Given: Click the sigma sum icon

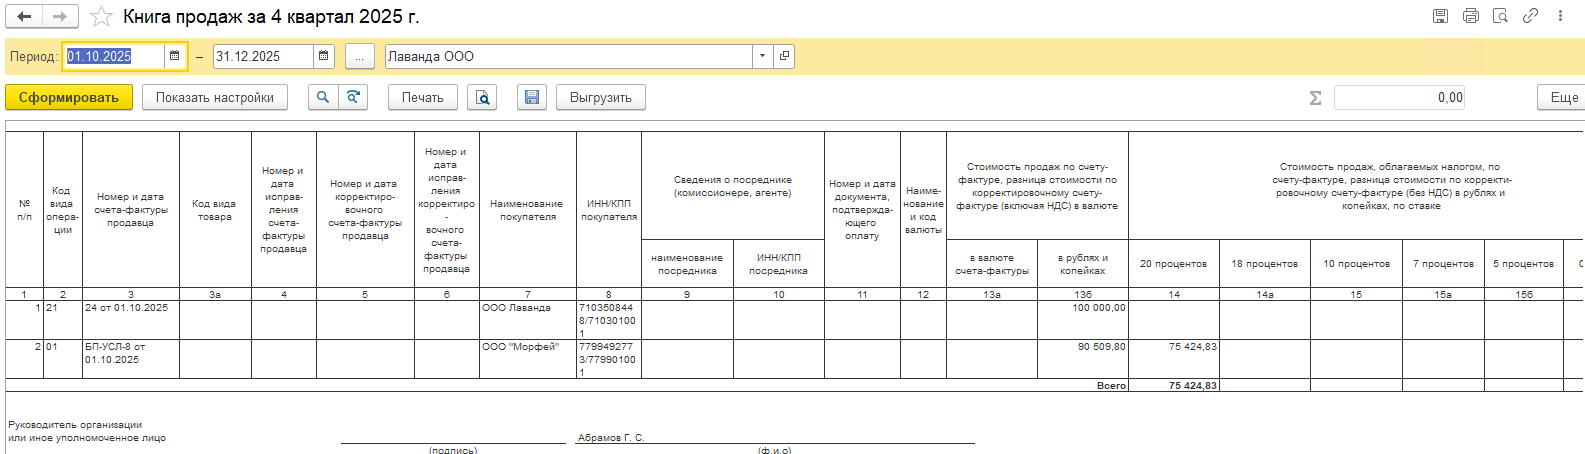Looking at the screenshot, I should click(1315, 97).
